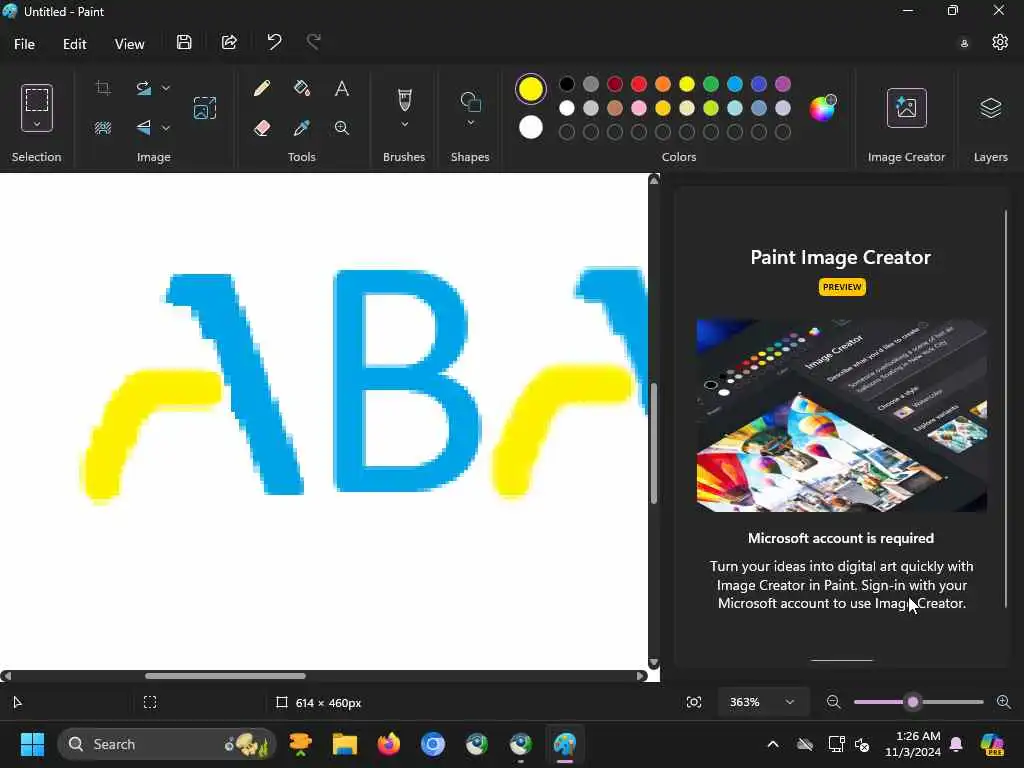Open Copilot preview from taskbar
The height and width of the screenshot is (768, 1024).
click(x=992, y=744)
